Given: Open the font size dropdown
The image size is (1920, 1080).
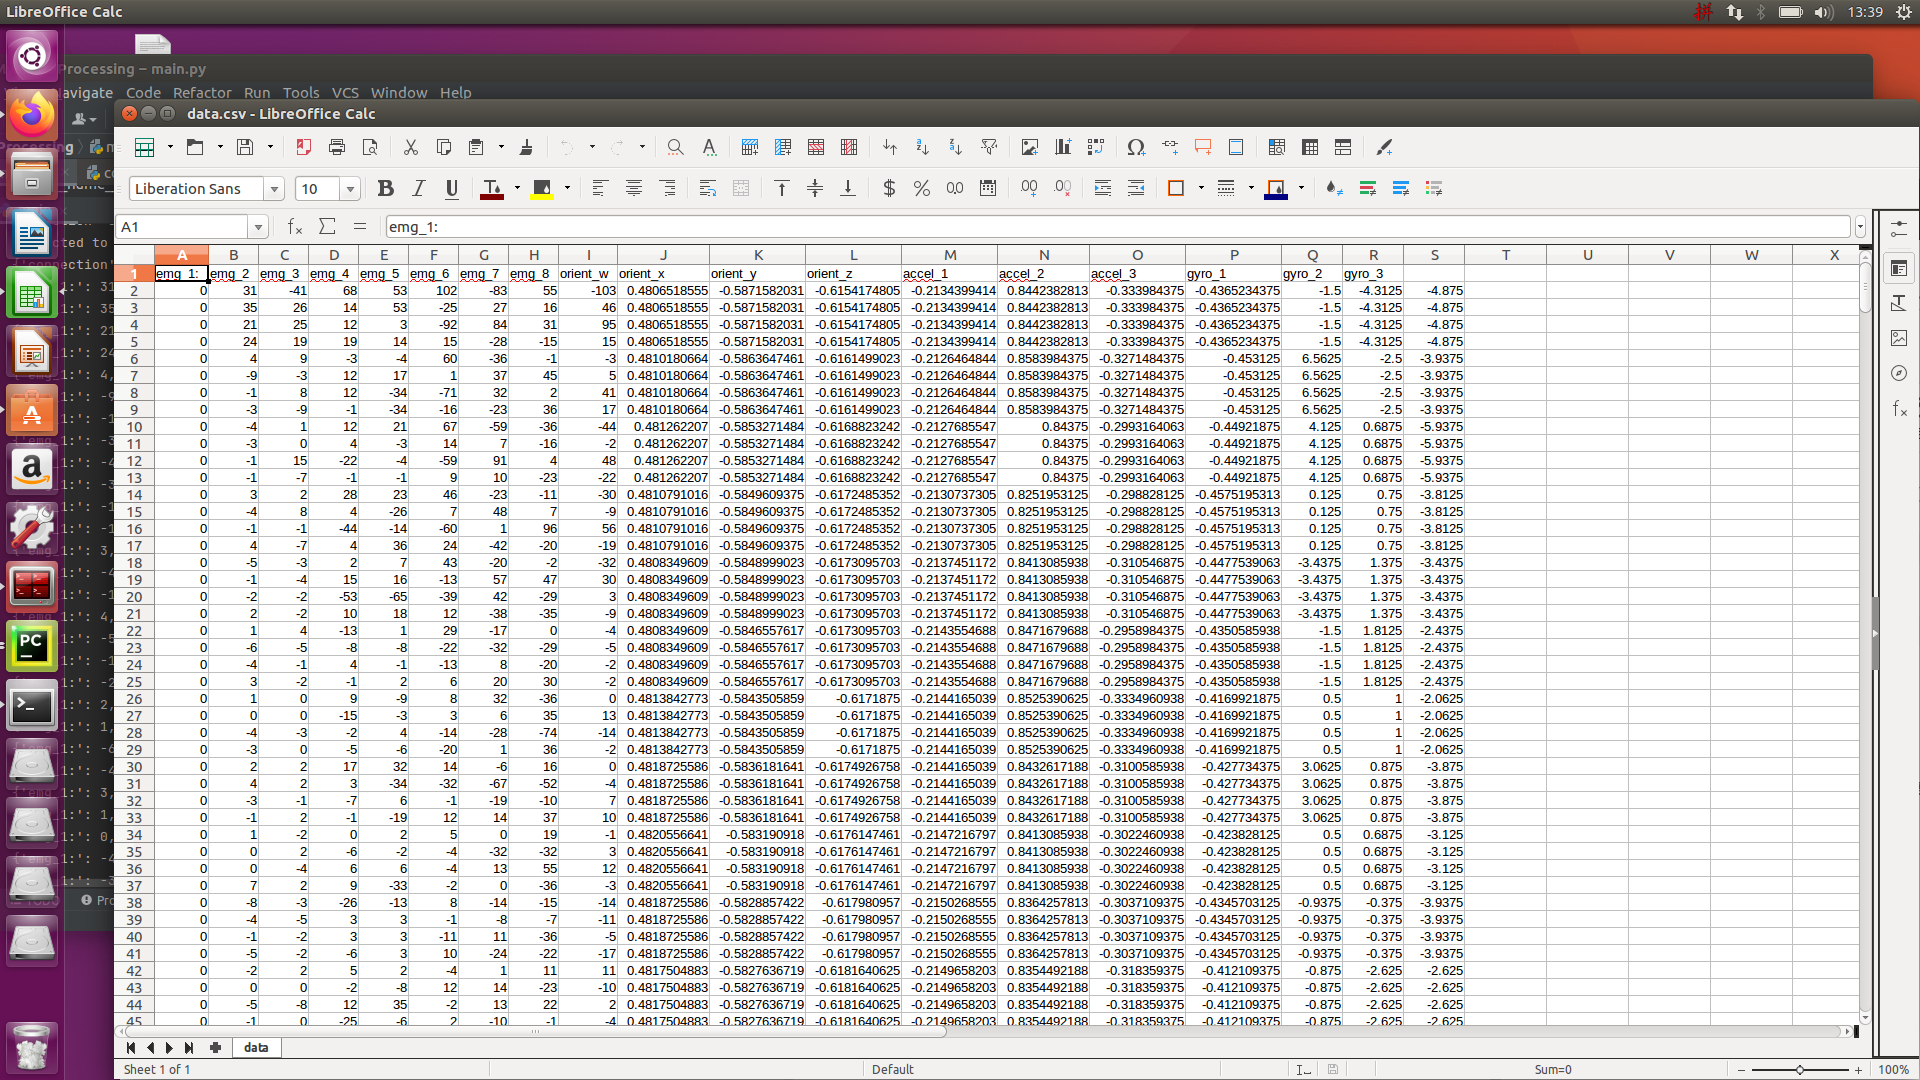Looking at the screenshot, I should pos(350,189).
